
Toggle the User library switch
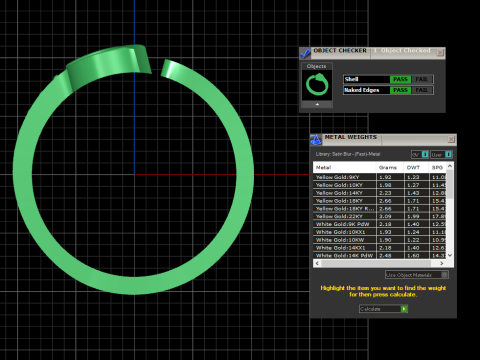441,154
